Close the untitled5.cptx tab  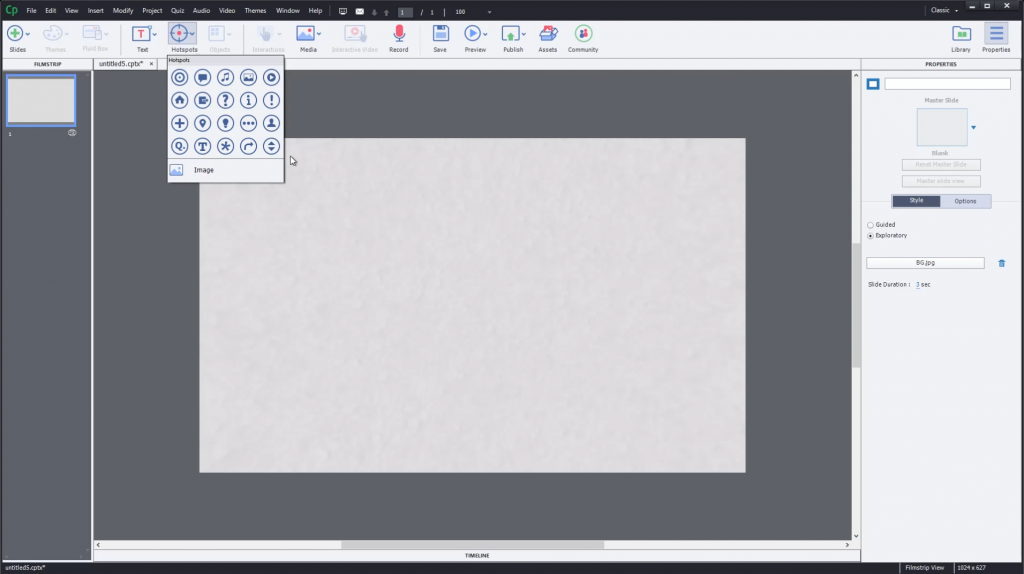152,64
